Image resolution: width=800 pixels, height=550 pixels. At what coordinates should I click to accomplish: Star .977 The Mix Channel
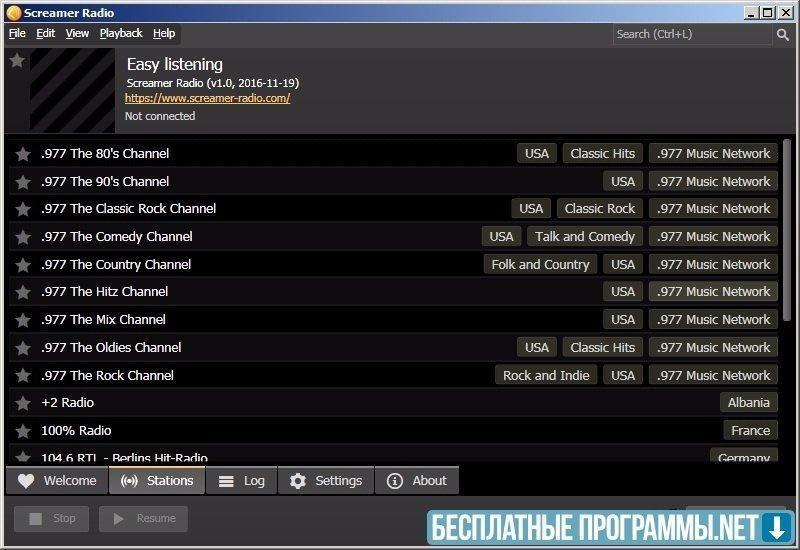[x=22, y=320]
